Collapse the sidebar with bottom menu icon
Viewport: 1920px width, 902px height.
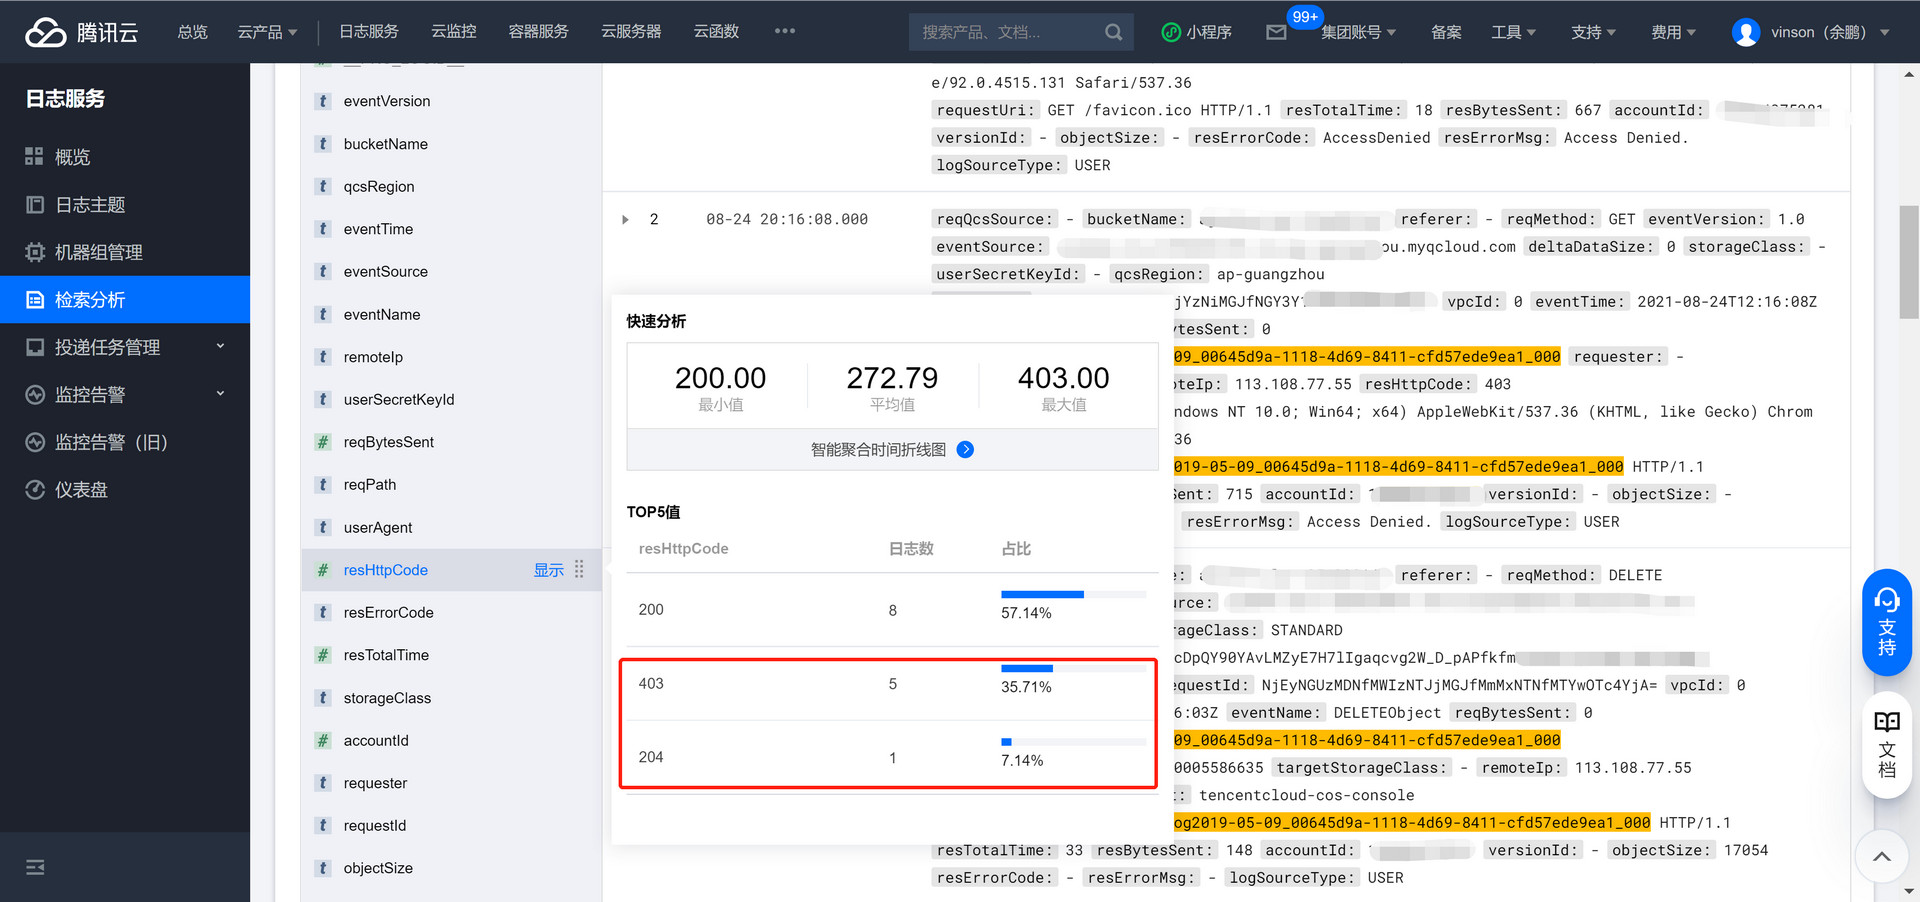pos(35,867)
